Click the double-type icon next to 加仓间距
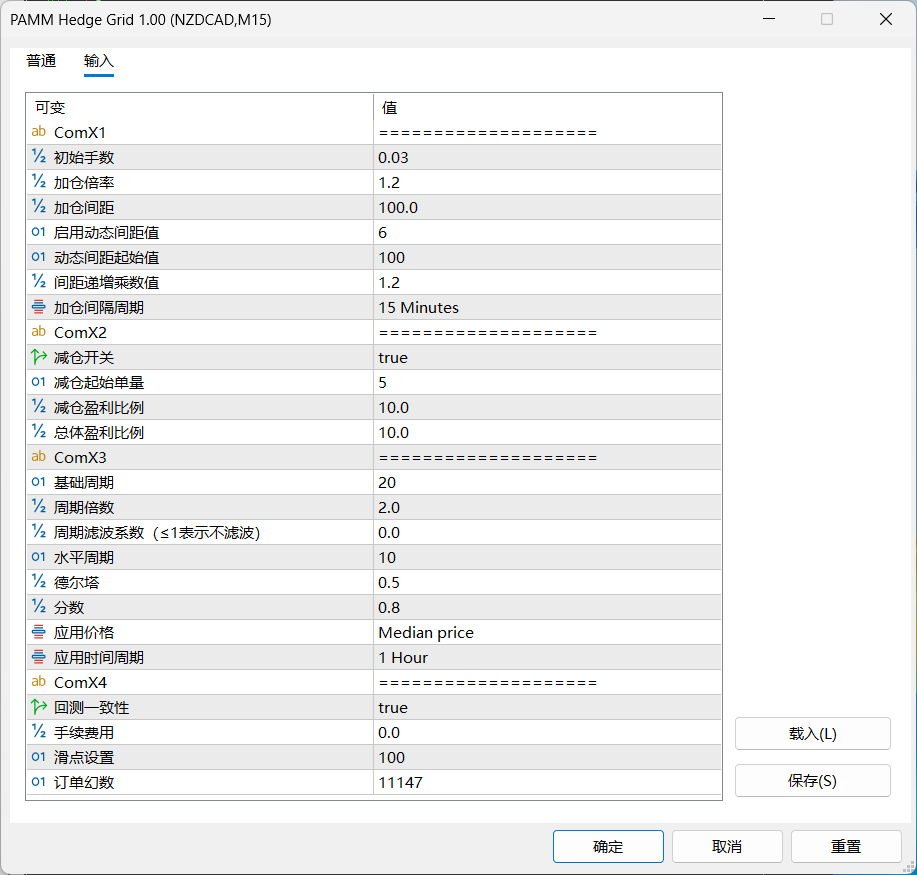The width and height of the screenshot is (917, 875). click(x=39, y=207)
